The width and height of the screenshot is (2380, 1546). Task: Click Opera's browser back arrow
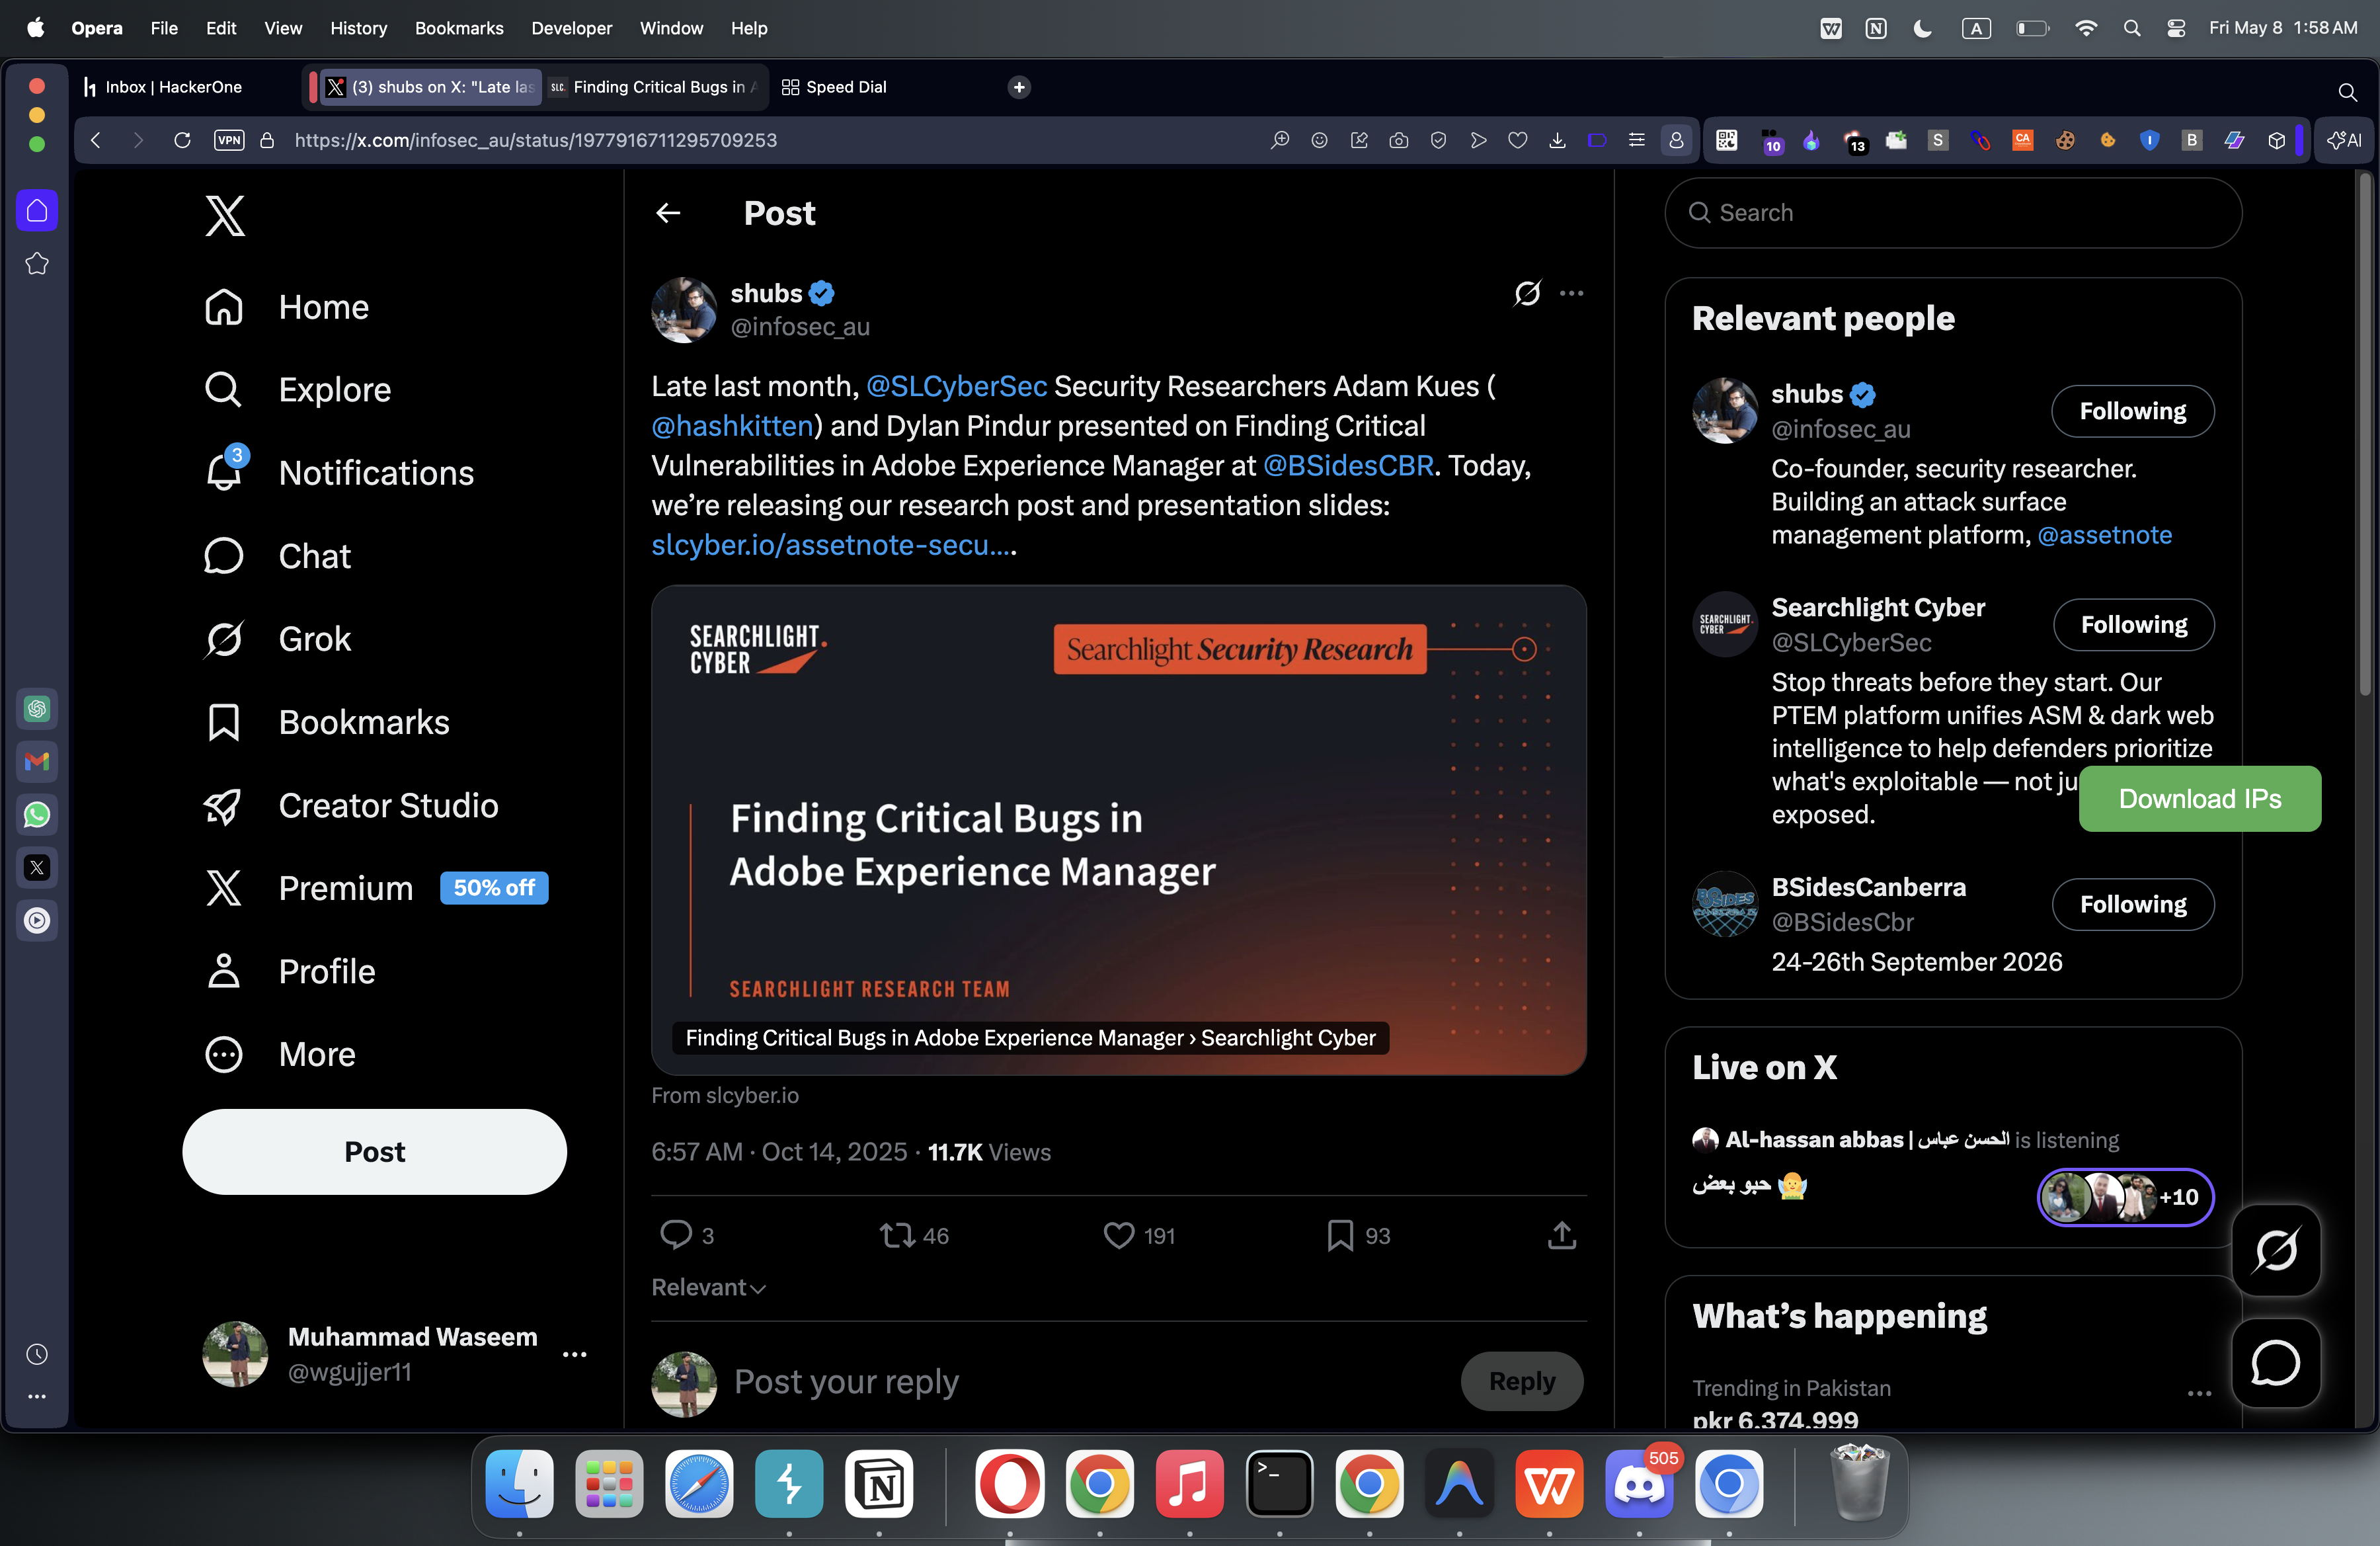[96, 140]
